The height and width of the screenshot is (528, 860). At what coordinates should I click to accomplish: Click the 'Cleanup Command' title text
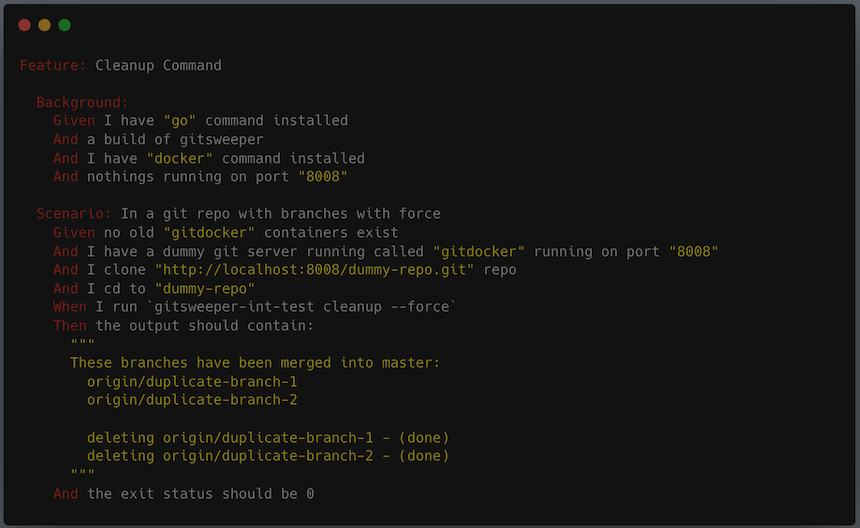click(158, 66)
